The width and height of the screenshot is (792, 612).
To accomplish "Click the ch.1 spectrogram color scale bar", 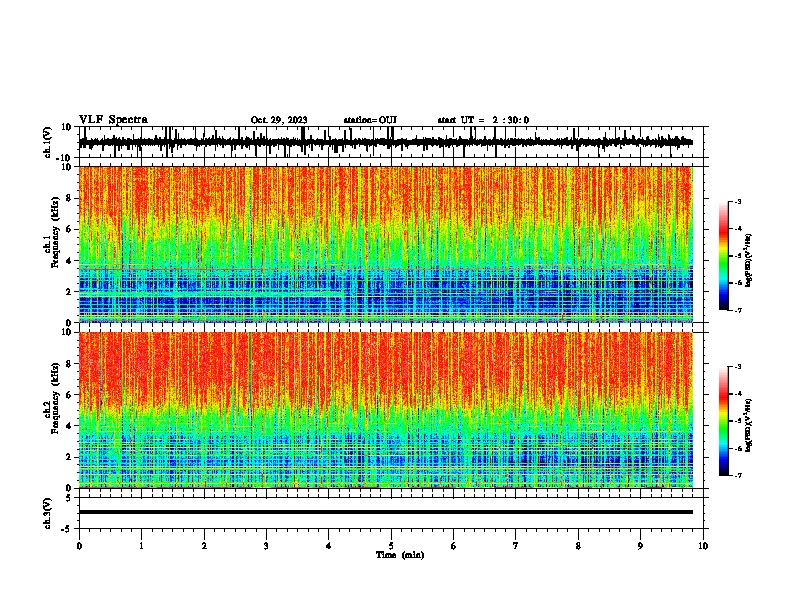I will click(x=723, y=256).
